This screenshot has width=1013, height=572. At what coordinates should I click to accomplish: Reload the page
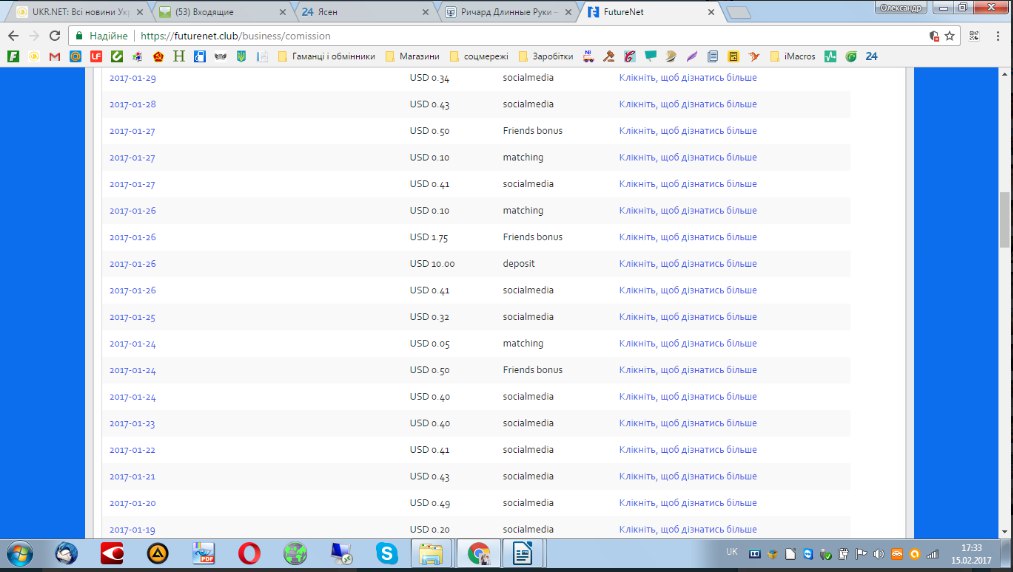[x=58, y=35]
